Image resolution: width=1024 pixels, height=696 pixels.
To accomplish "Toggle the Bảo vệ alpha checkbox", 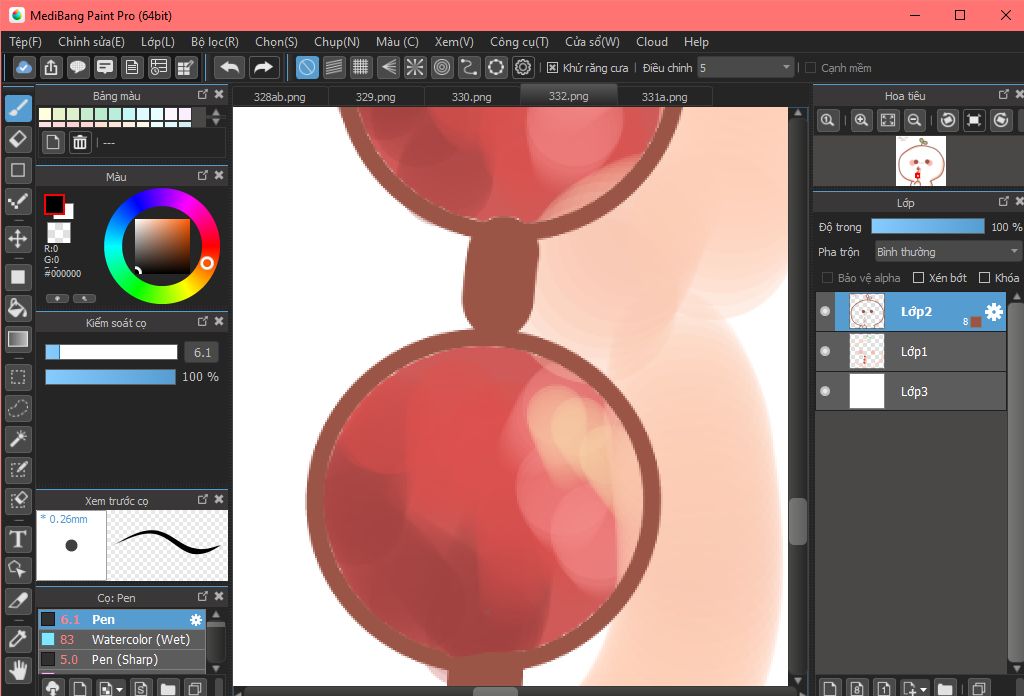I will pyautogui.click(x=827, y=278).
